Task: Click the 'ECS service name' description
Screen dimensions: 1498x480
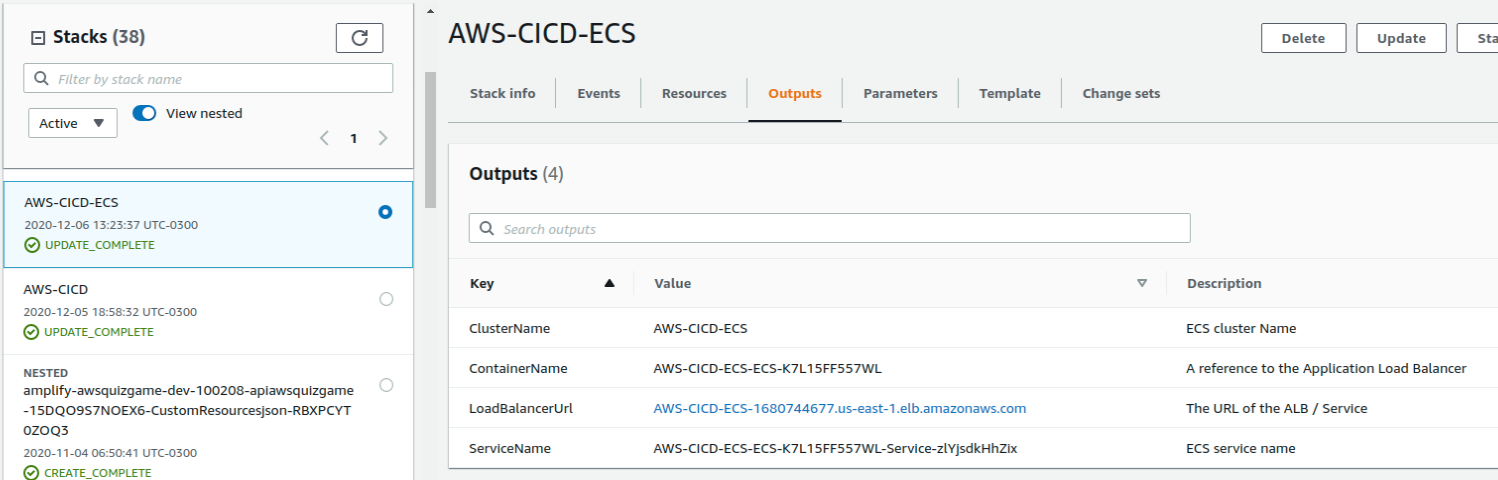Action: point(1240,448)
